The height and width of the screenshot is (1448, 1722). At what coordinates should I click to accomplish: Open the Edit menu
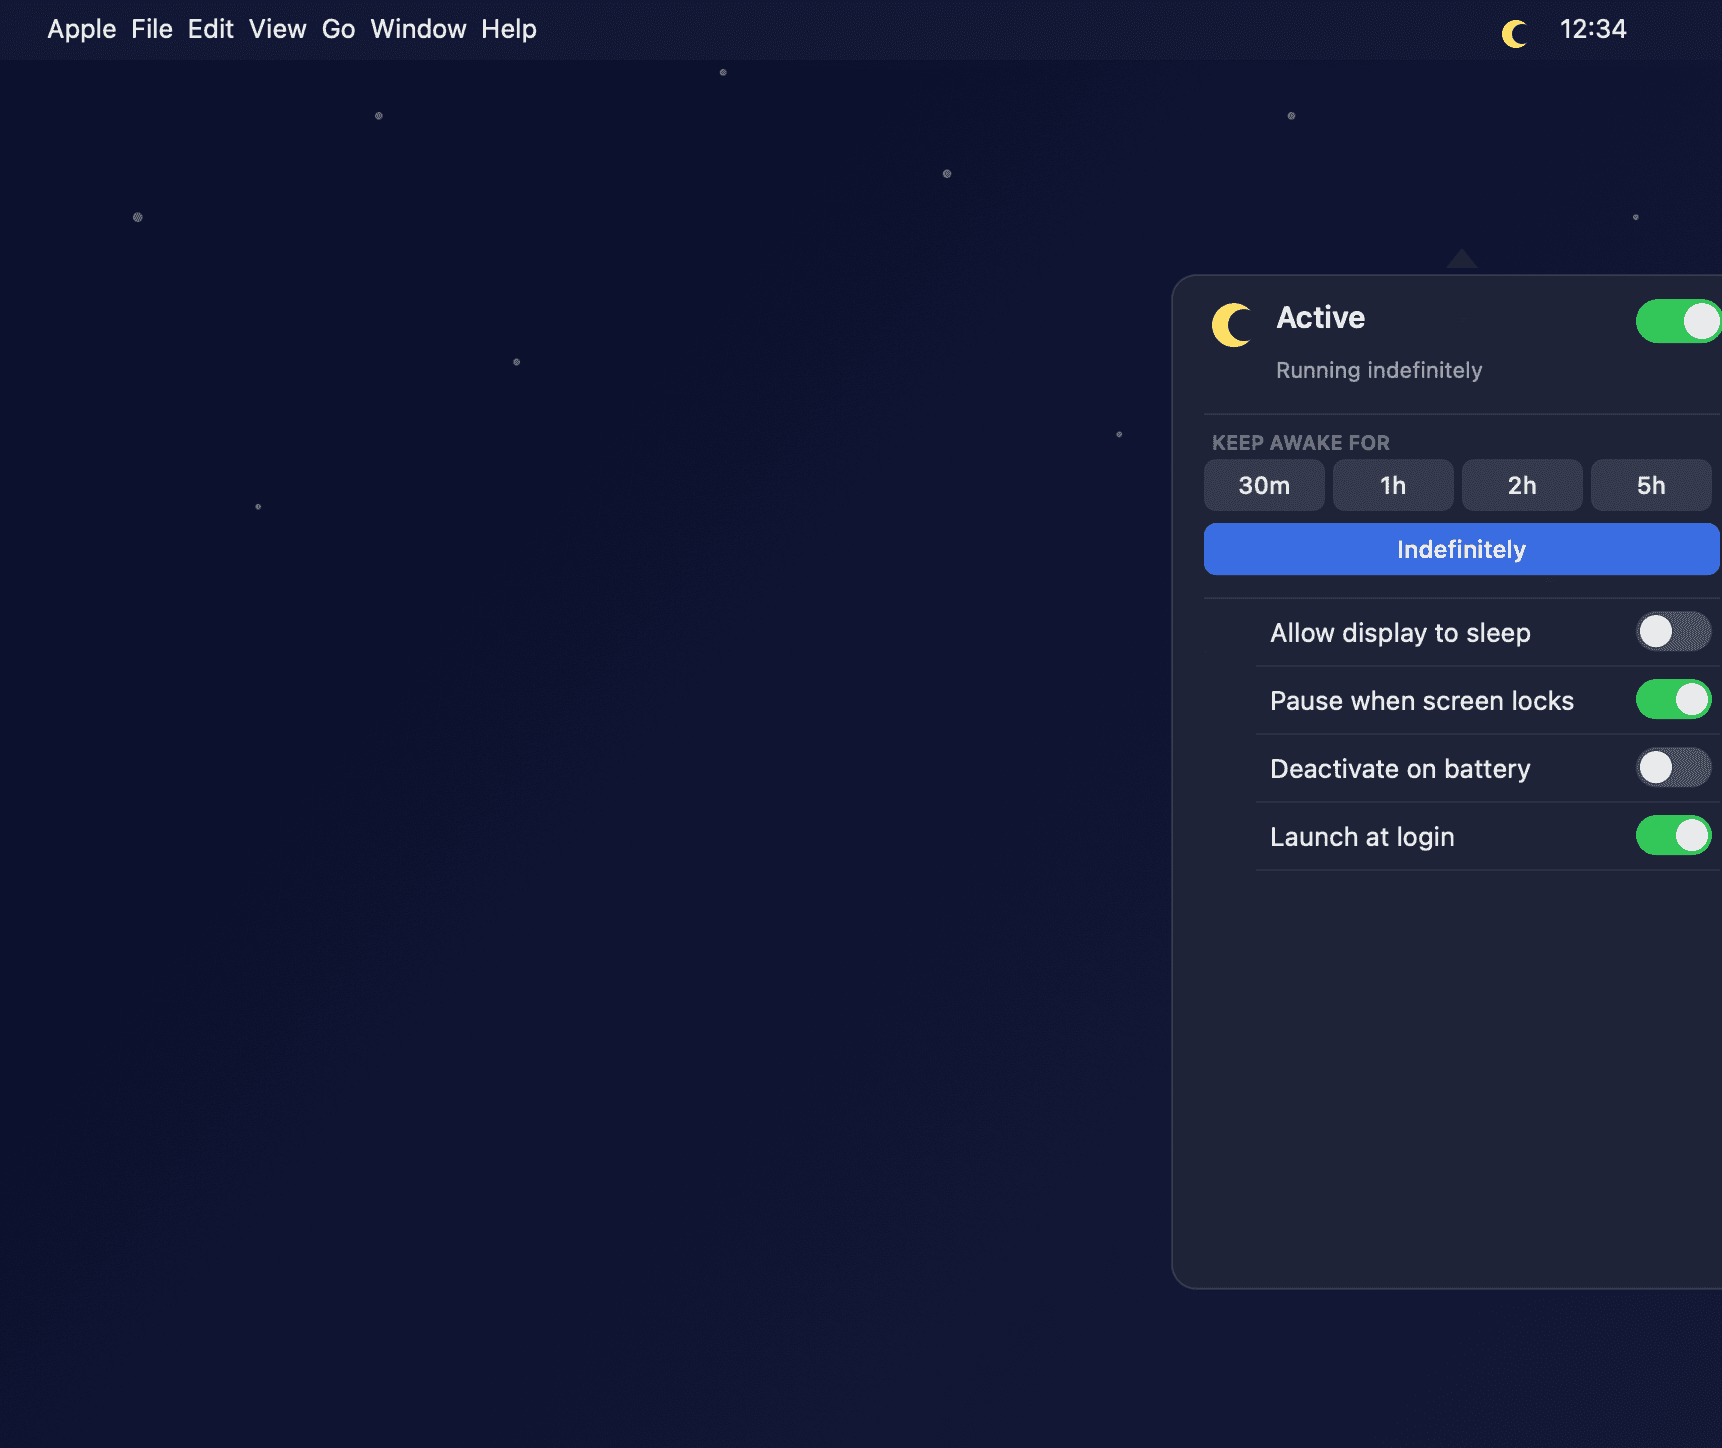[x=211, y=29]
